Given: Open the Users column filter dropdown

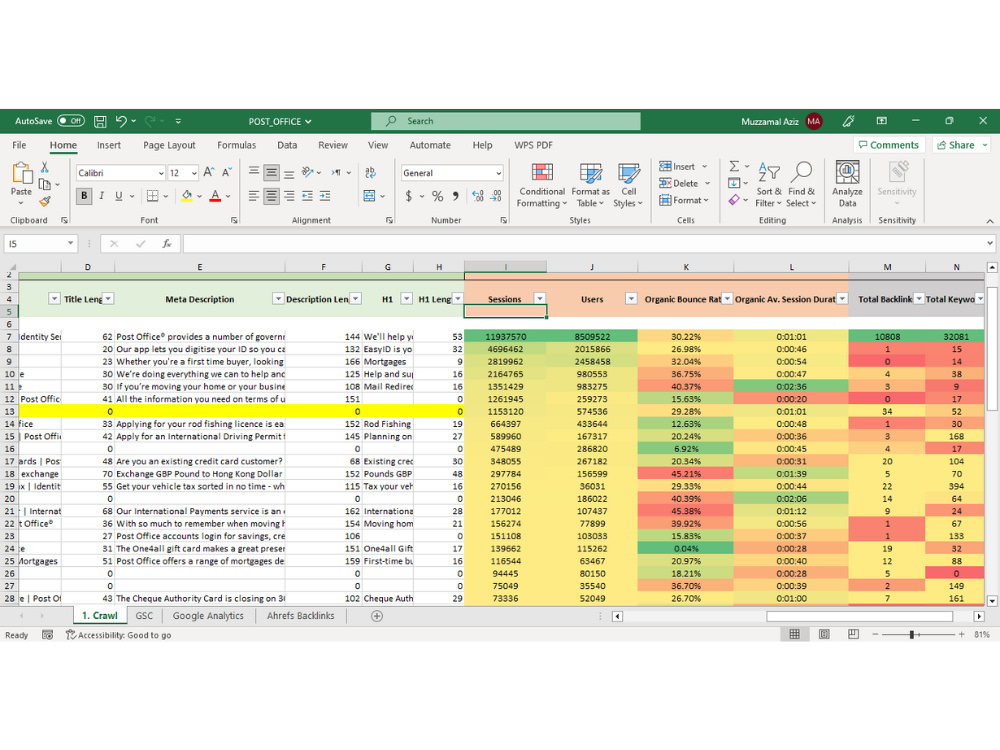Looking at the screenshot, I should [x=631, y=298].
